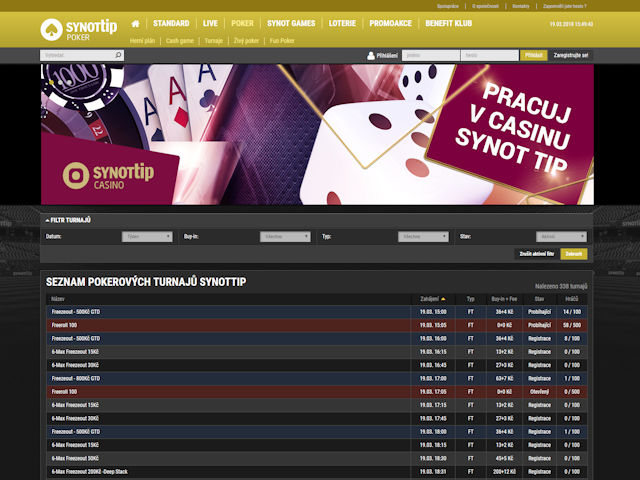640x480 pixels.
Task: Open the Typ filter dropdown
Action: (x=423, y=237)
